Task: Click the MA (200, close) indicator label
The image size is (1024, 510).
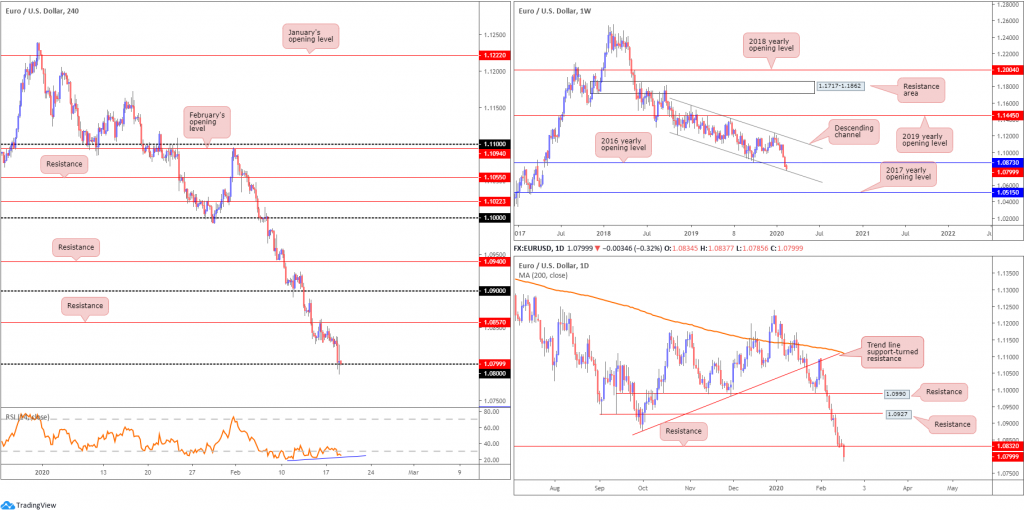Action: (544, 276)
